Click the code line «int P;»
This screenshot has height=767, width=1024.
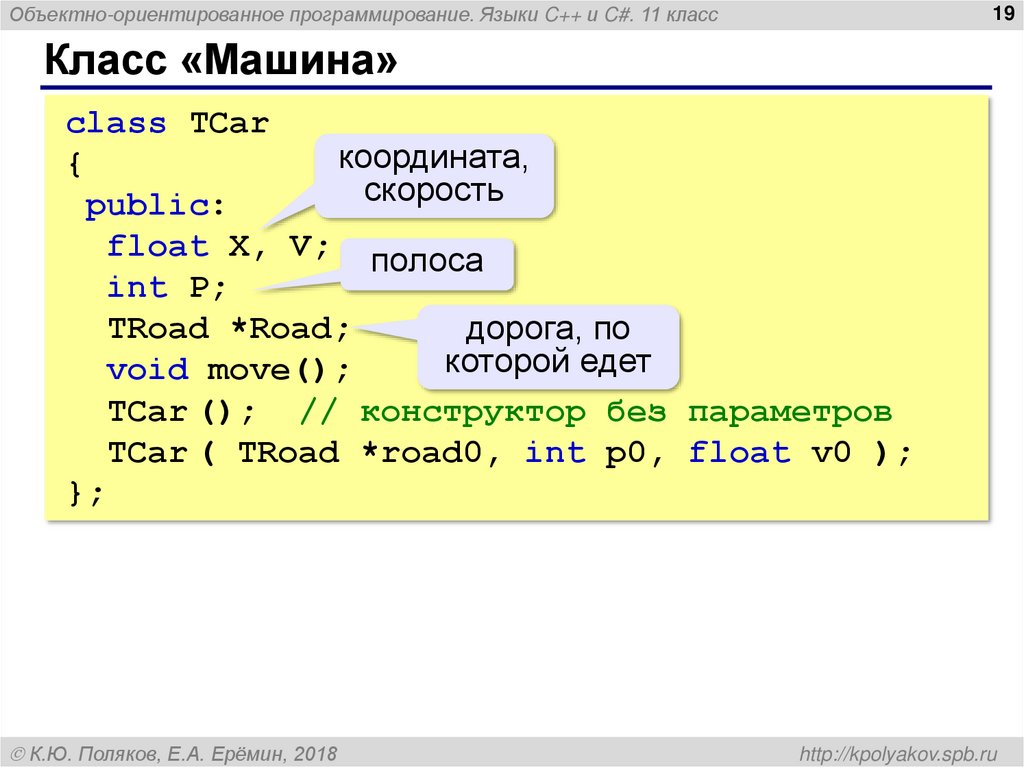point(166,287)
